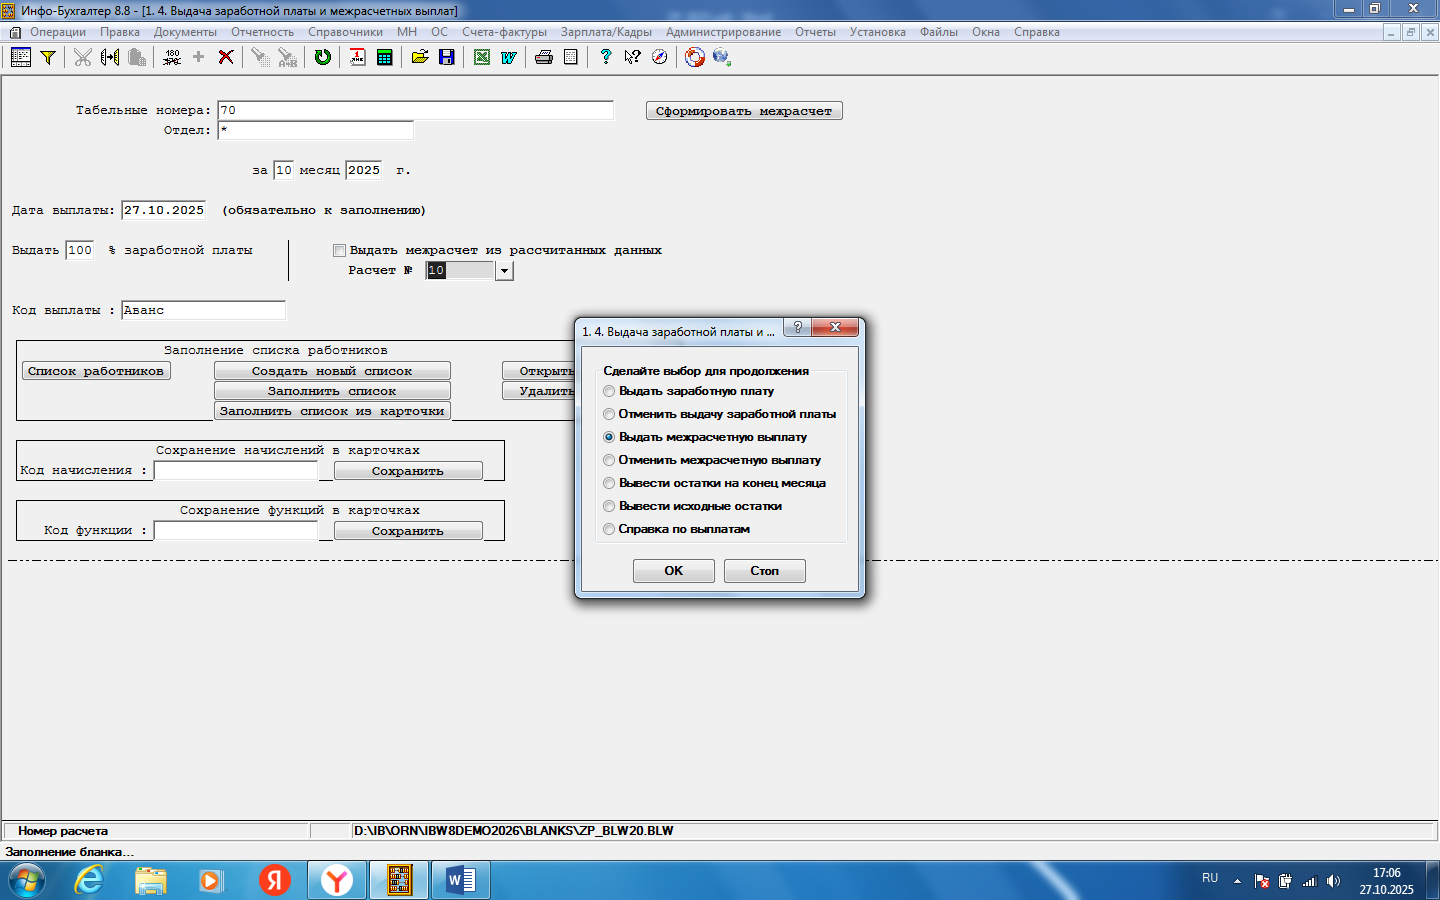
Task: Expand the 'Расчет №' dropdown arrow
Action: click(x=504, y=271)
